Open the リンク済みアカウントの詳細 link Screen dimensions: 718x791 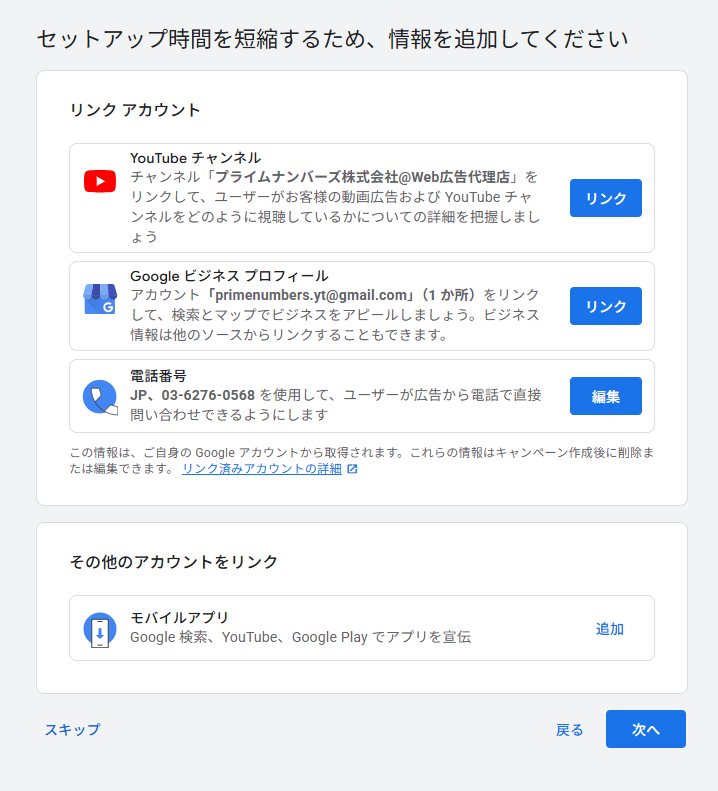(261, 469)
